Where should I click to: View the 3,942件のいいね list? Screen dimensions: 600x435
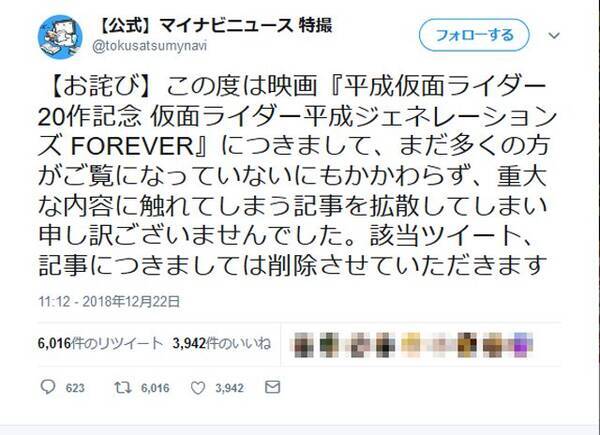point(222,343)
